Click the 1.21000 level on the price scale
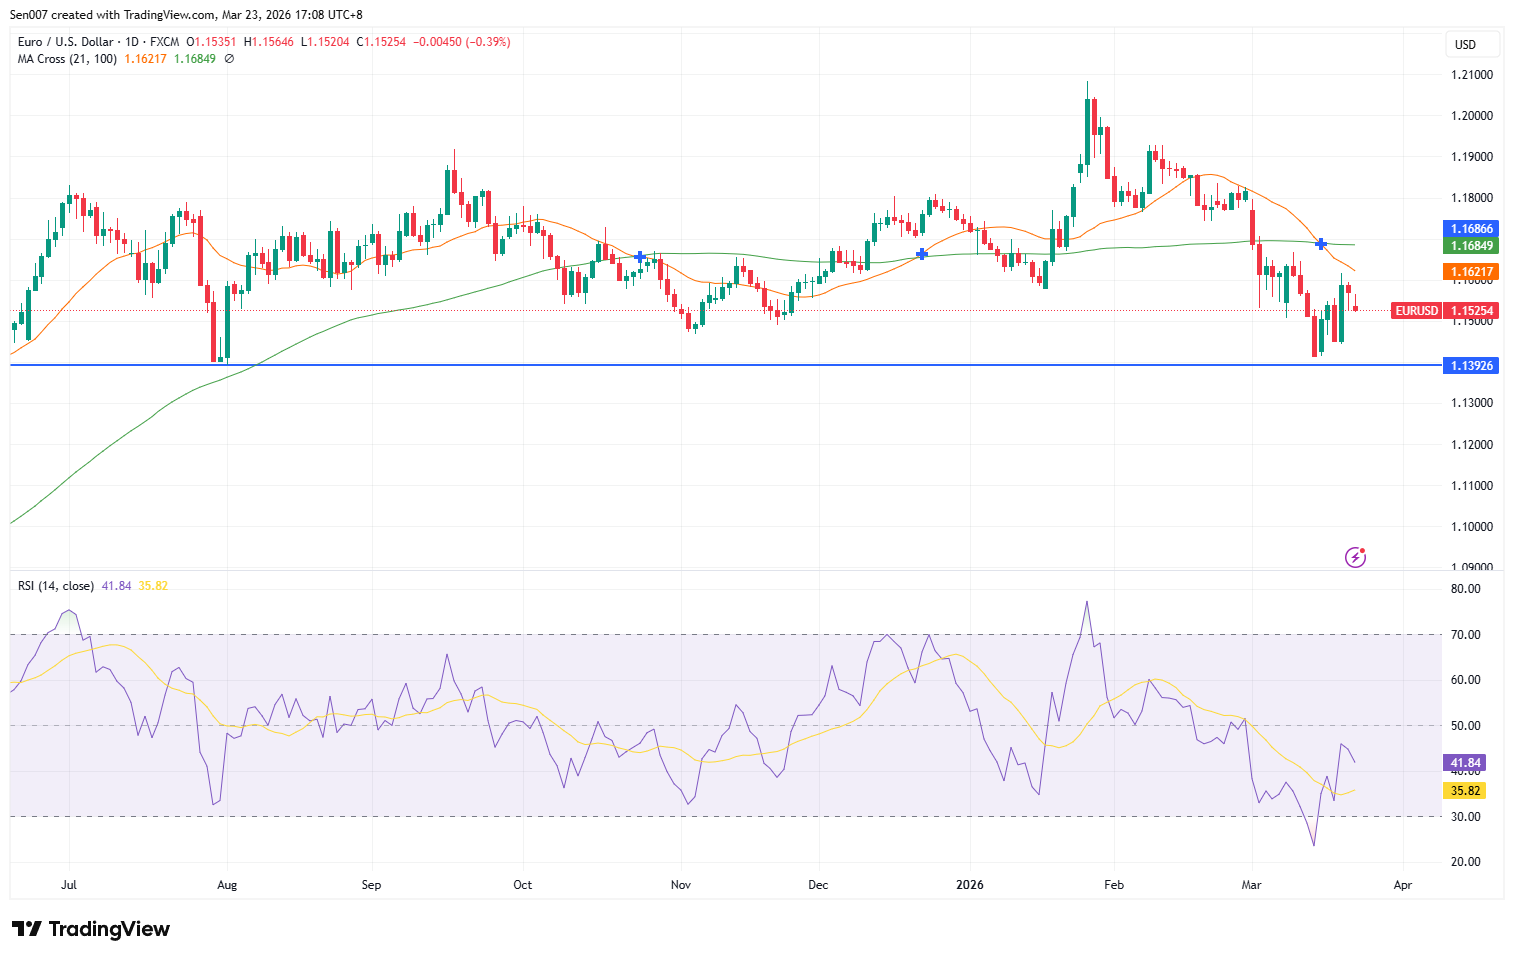 coord(1471,75)
